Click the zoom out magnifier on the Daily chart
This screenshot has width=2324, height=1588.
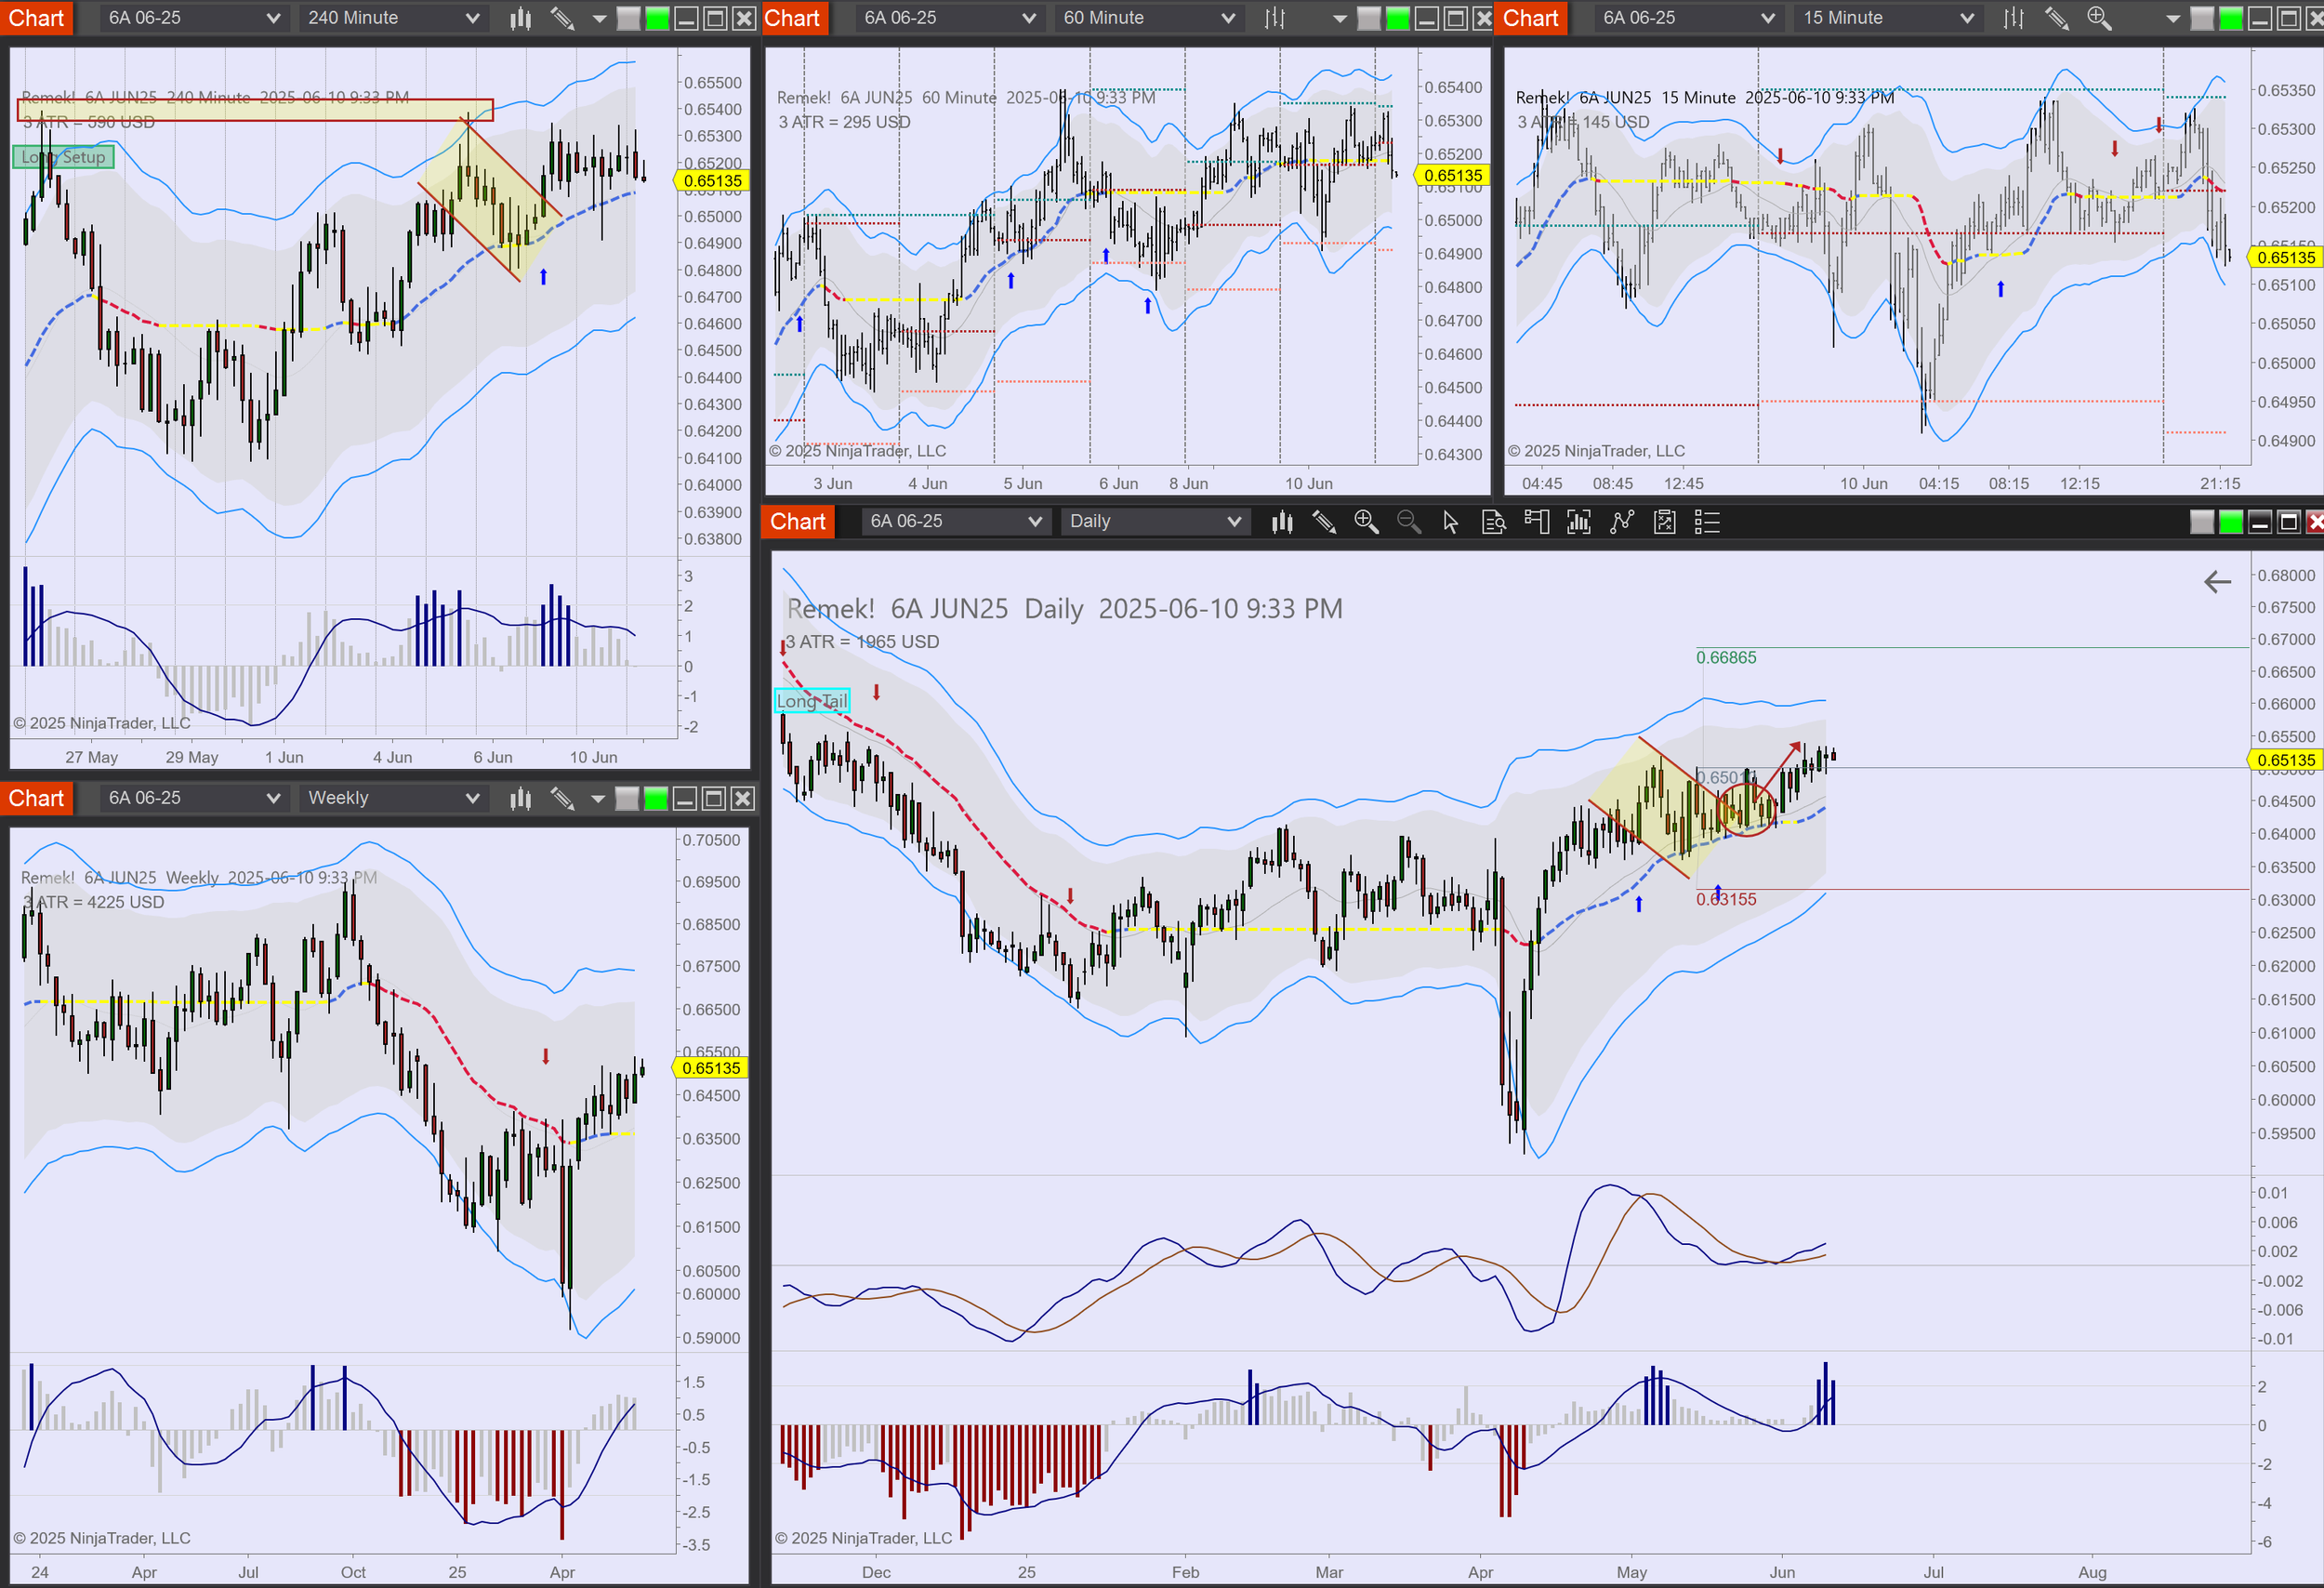(1408, 522)
